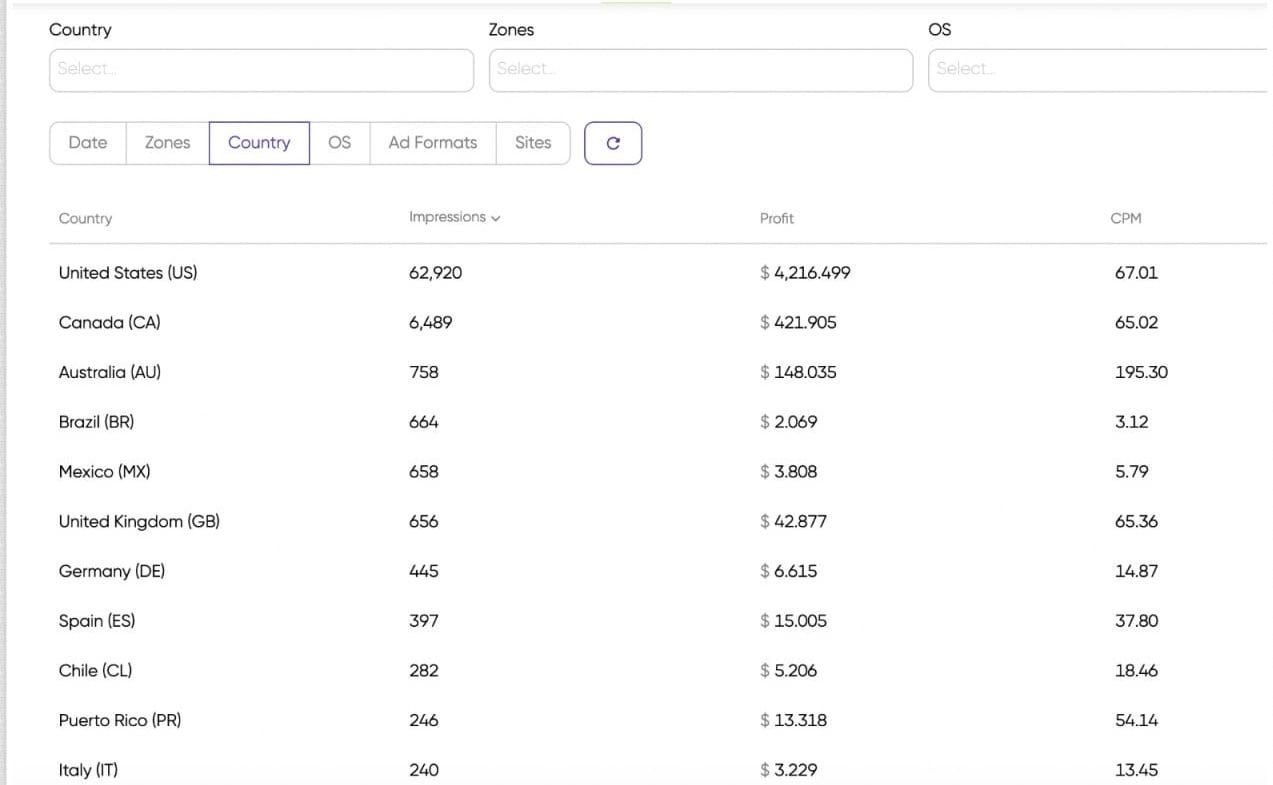
Task: Open the OS tab
Action: coord(339,142)
